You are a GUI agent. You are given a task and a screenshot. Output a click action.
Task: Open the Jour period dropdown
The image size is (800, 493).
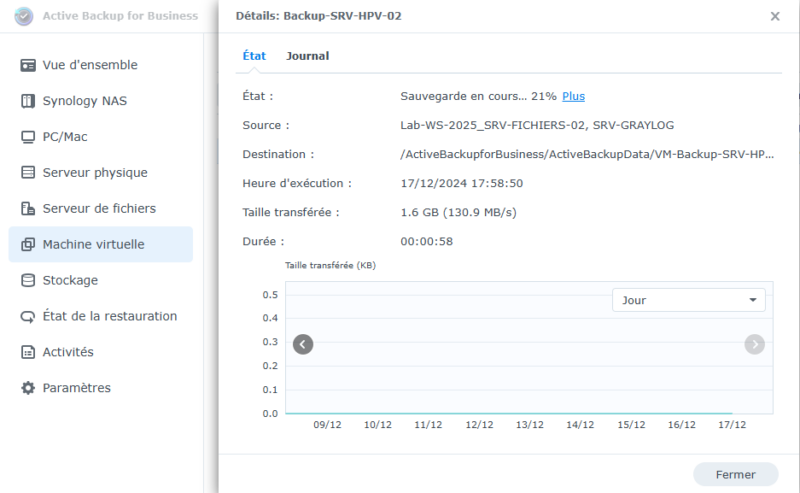click(688, 300)
